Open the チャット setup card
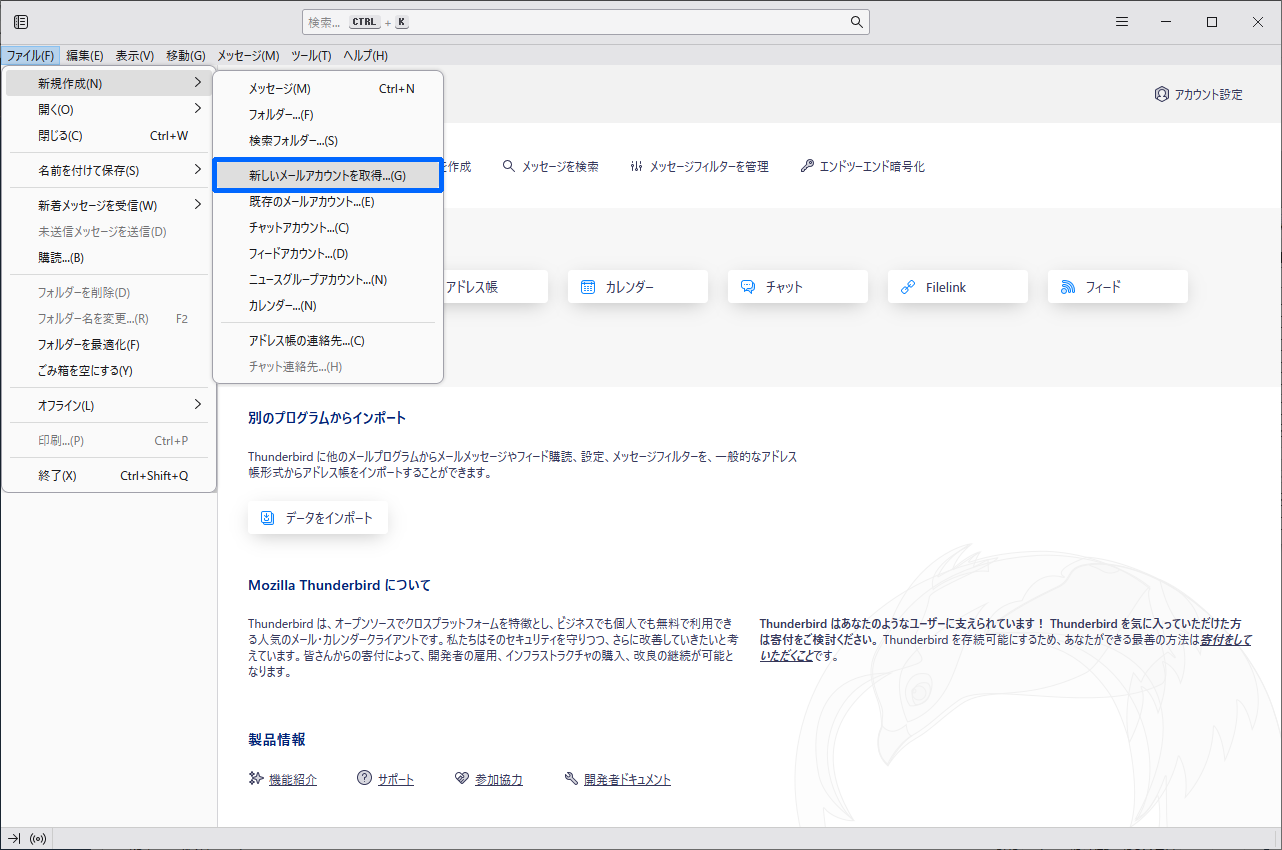Viewport: 1282px width, 850px height. [x=798, y=287]
